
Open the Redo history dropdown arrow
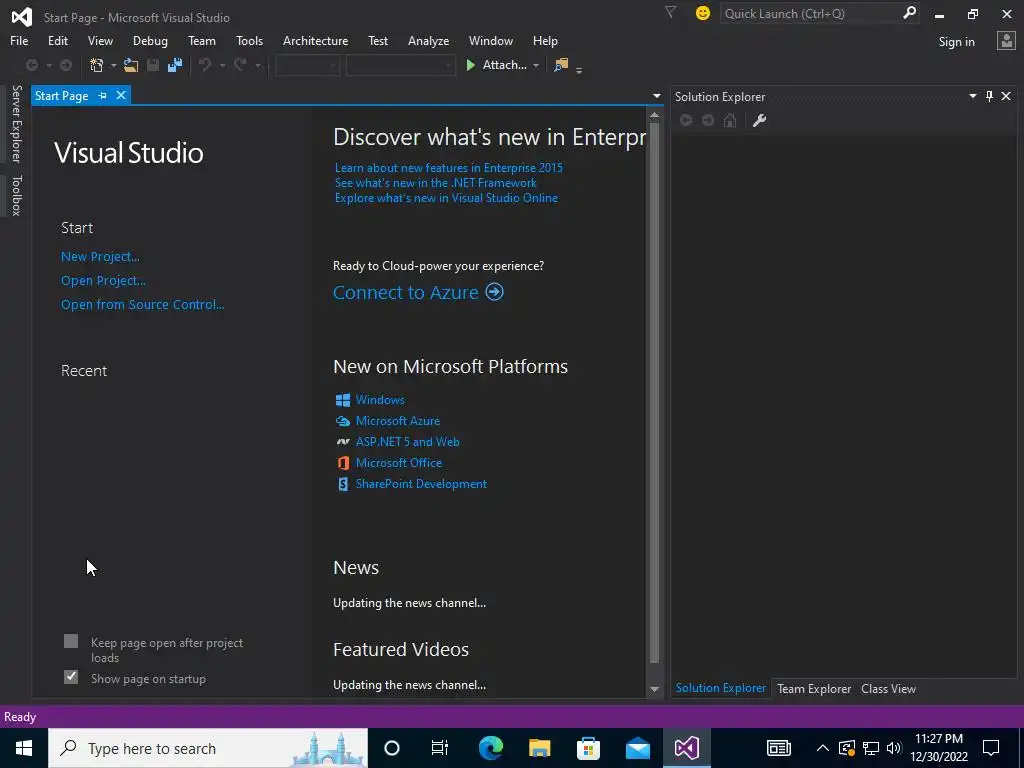pos(257,65)
